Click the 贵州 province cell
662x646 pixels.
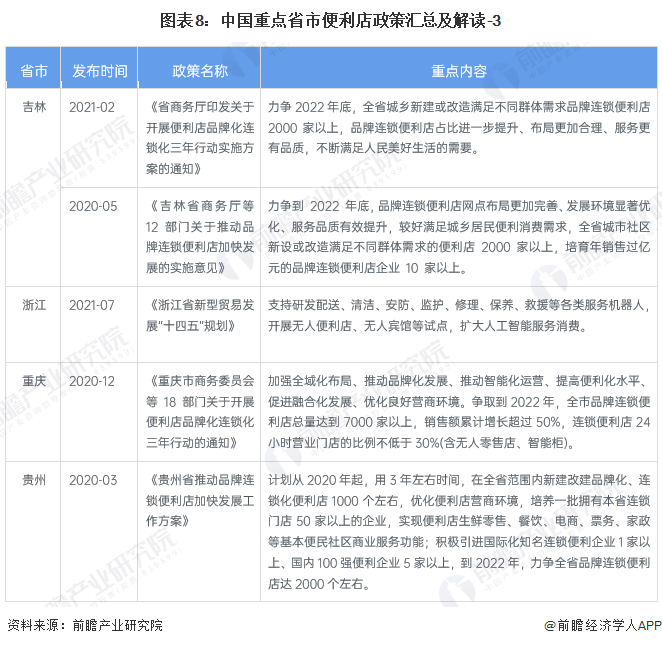click(34, 480)
